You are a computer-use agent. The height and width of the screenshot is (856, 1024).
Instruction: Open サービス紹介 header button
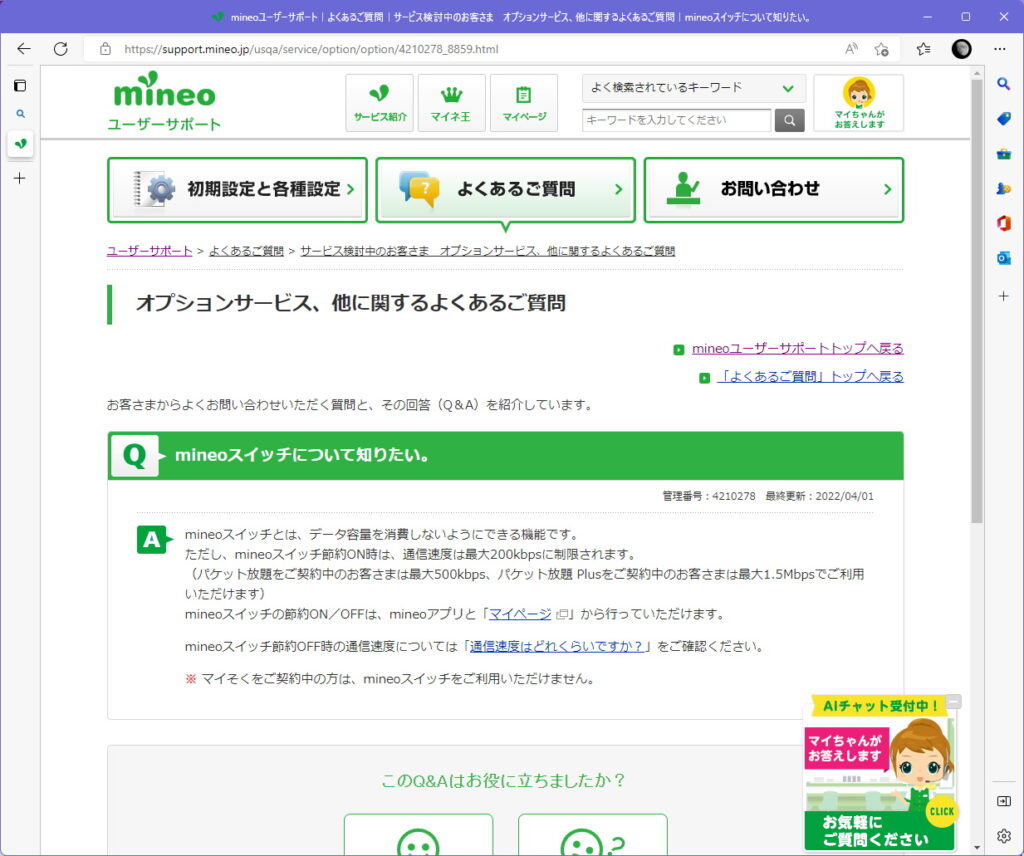point(379,103)
